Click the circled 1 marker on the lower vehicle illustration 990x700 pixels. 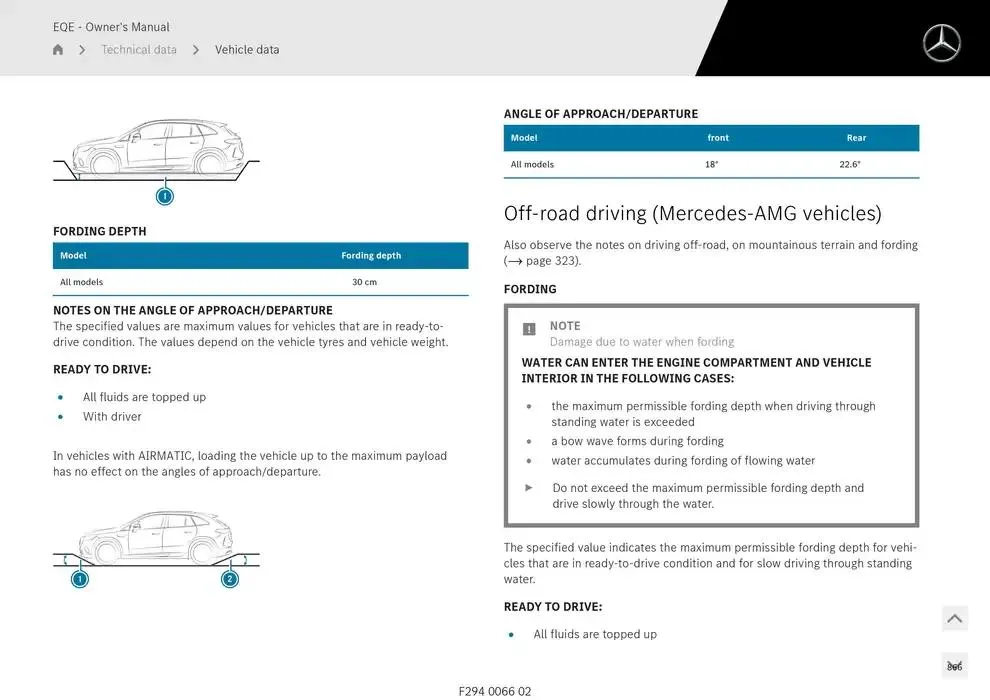79,578
